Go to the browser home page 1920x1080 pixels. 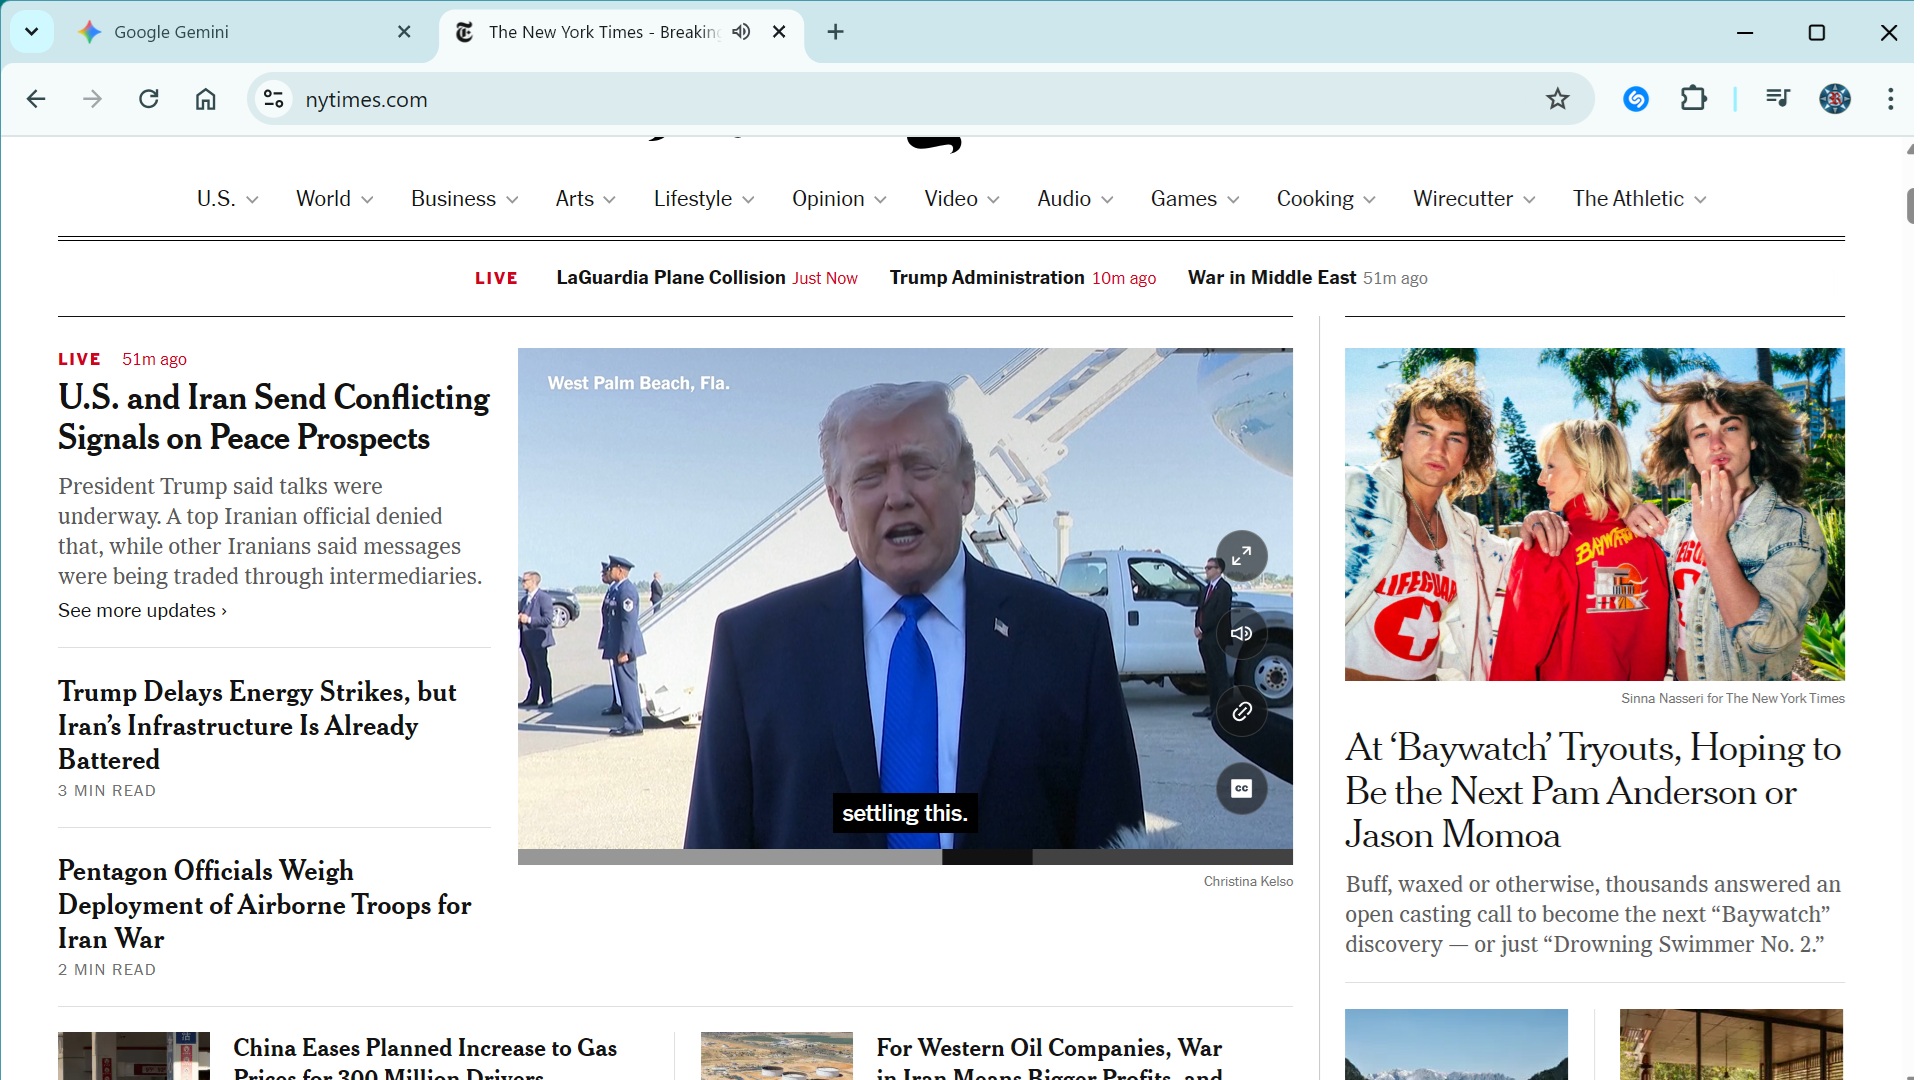pyautogui.click(x=205, y=99)
